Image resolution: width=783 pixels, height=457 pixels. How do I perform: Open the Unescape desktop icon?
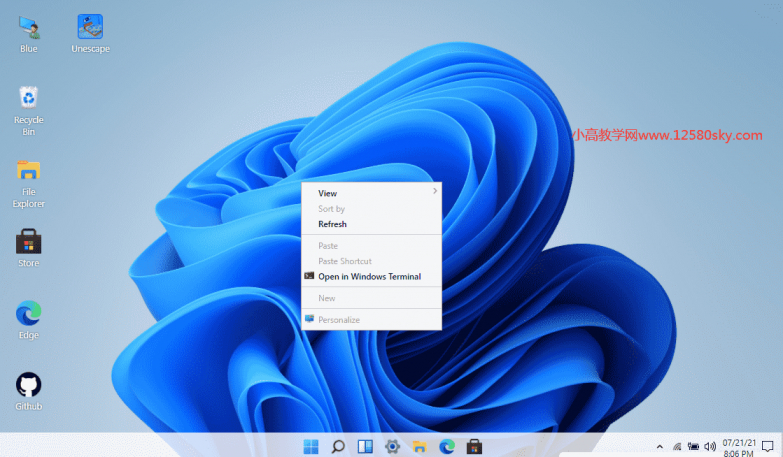tap(90, 29)
